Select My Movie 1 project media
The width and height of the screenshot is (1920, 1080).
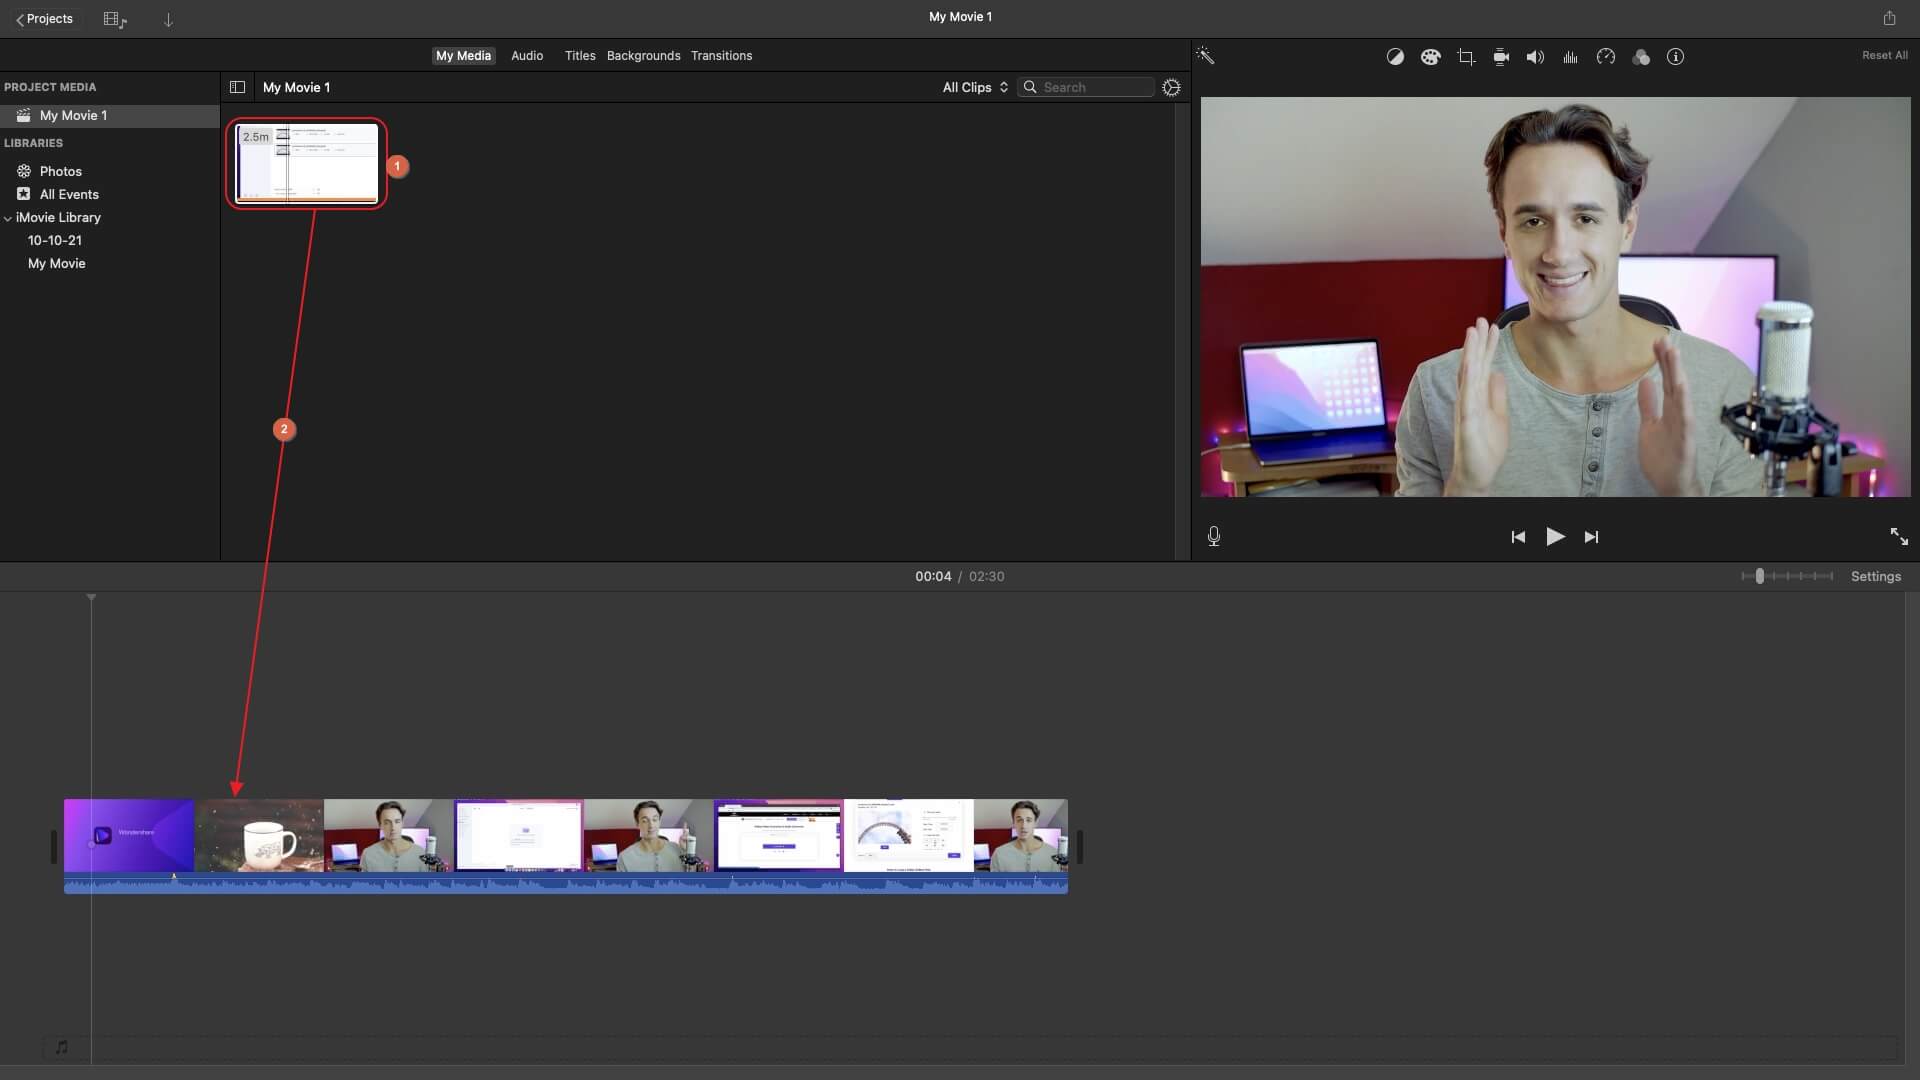pos(110,116)
